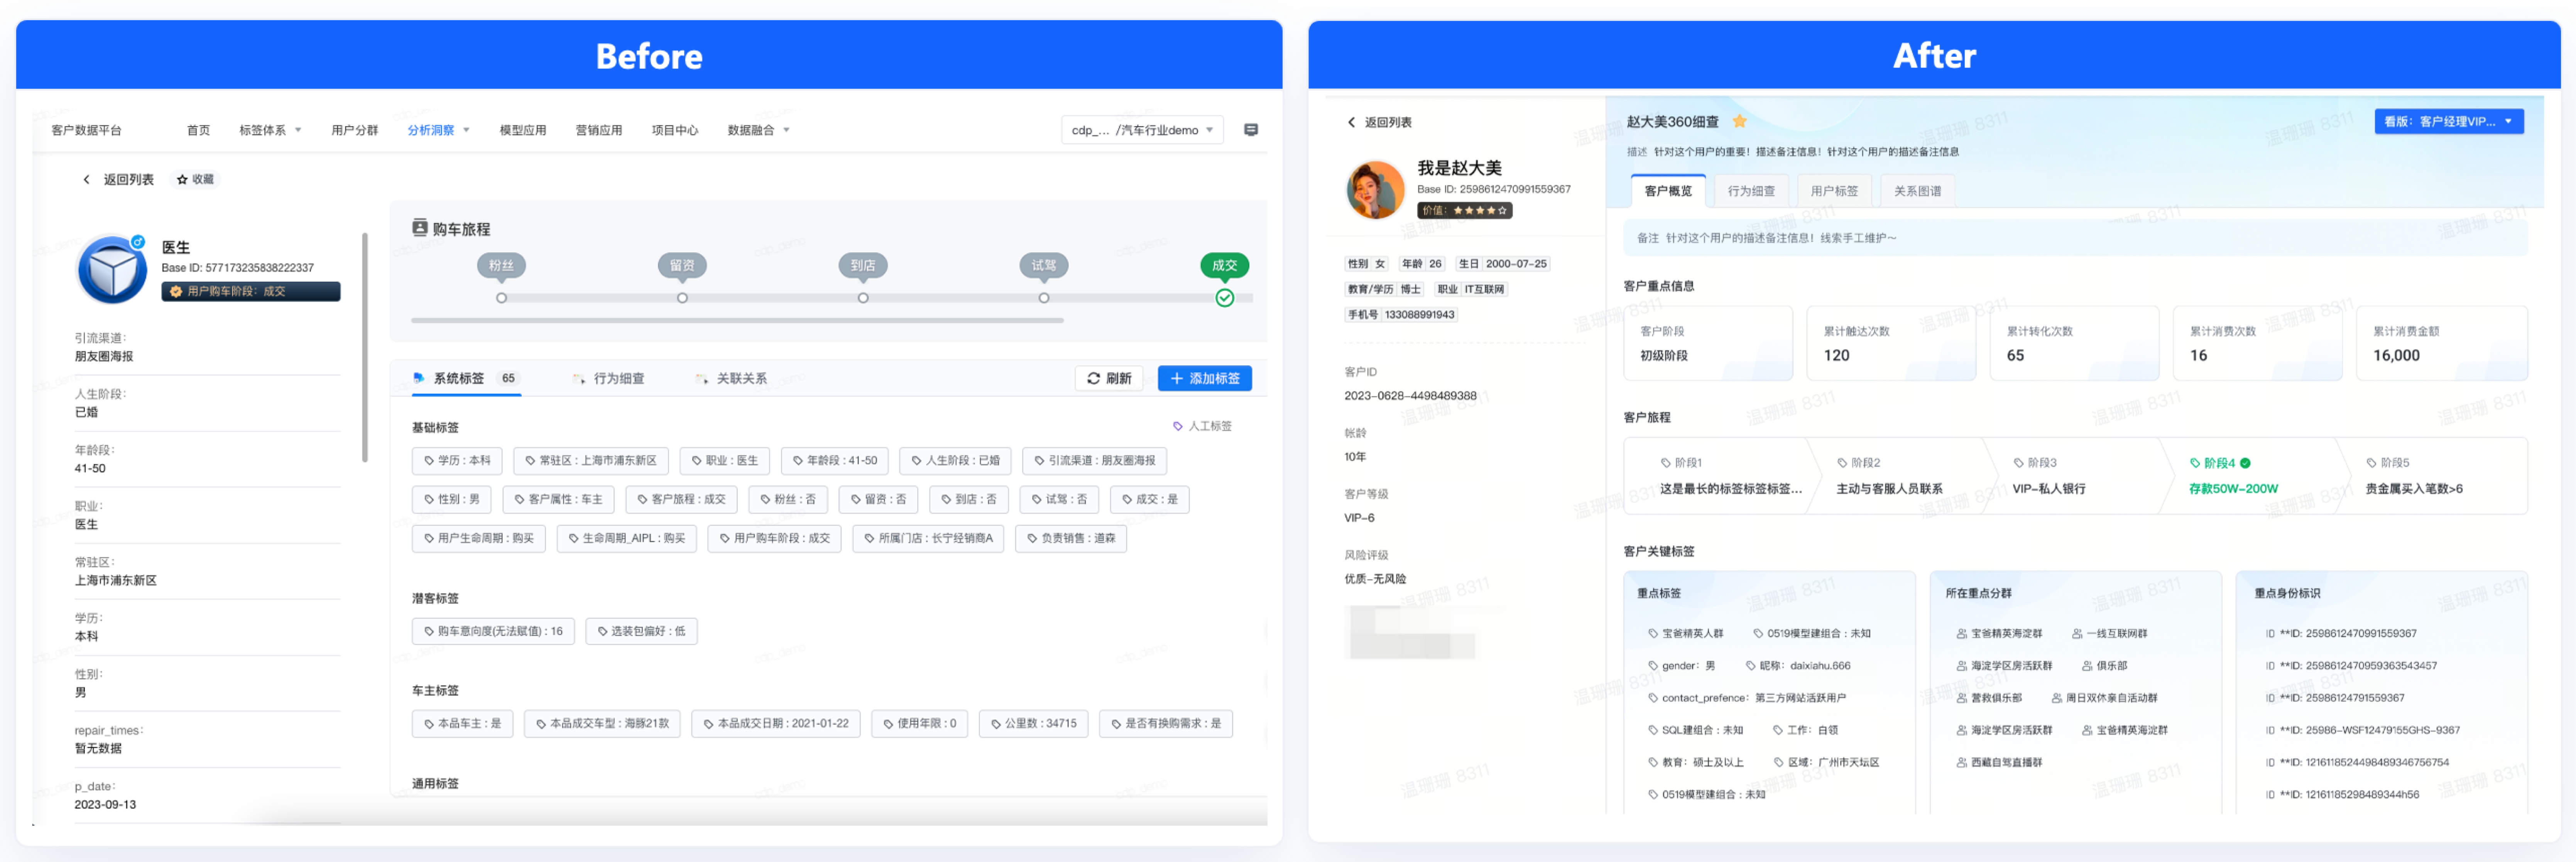Click the 阶段5 tag icon in 客户旅程
Screen dimensions: 2576x862
2372,463
